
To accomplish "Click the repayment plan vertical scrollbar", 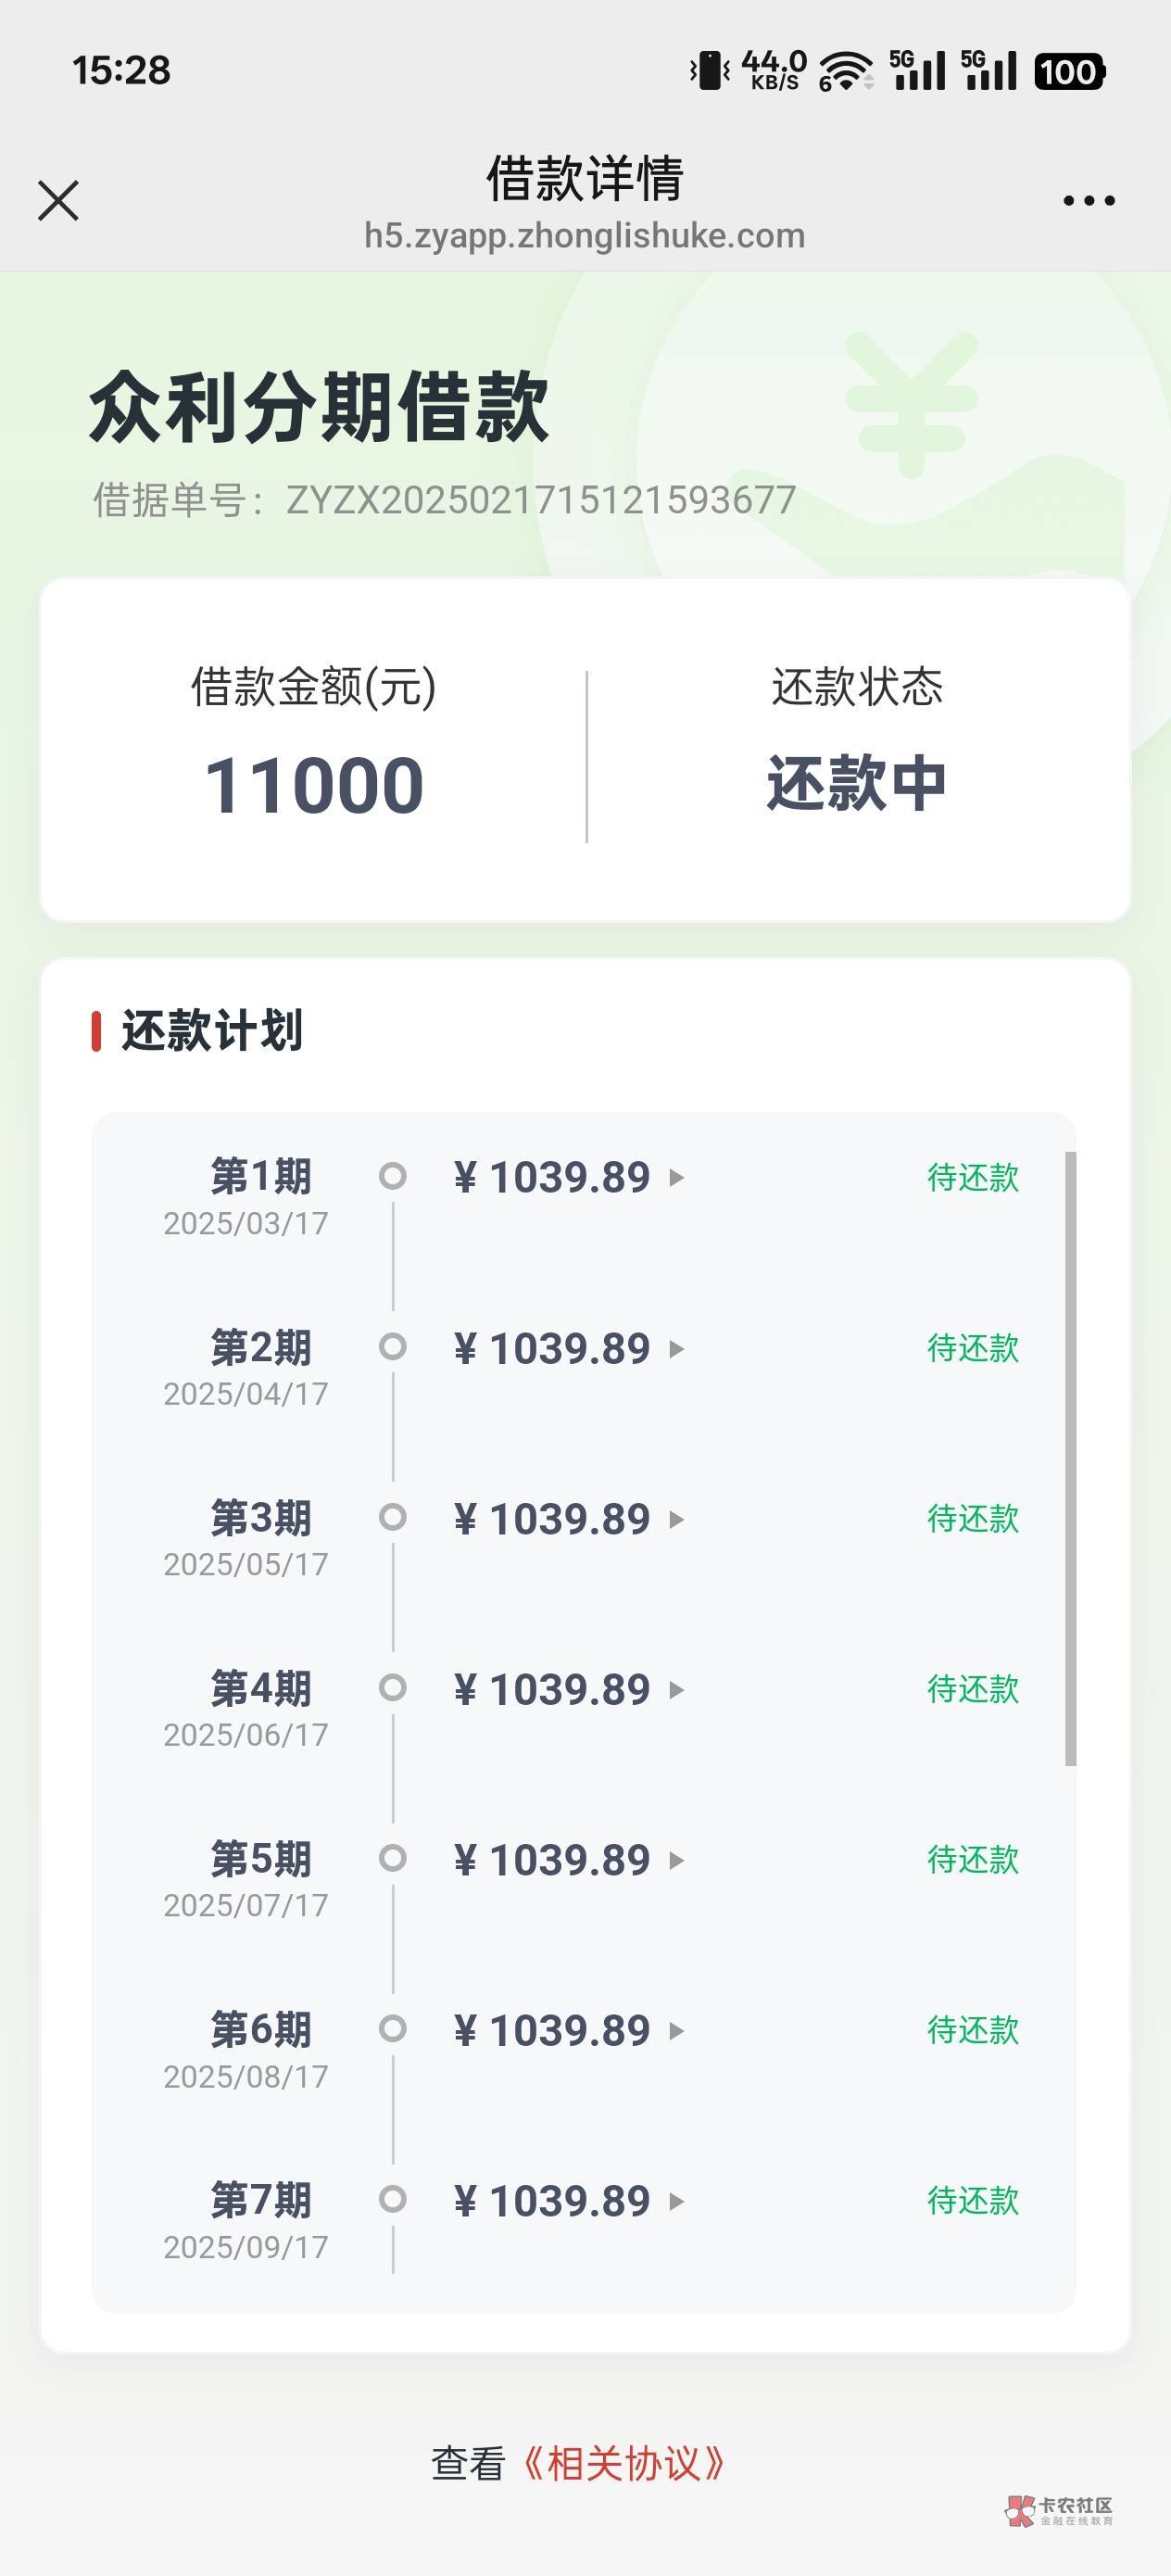I will coord(1070,1460).
